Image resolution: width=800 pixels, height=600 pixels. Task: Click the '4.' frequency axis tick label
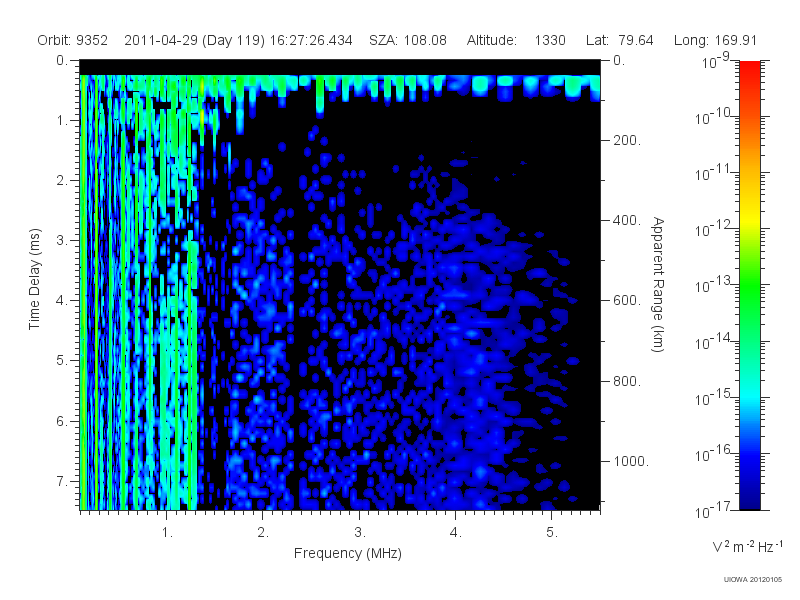coord(456,532)
